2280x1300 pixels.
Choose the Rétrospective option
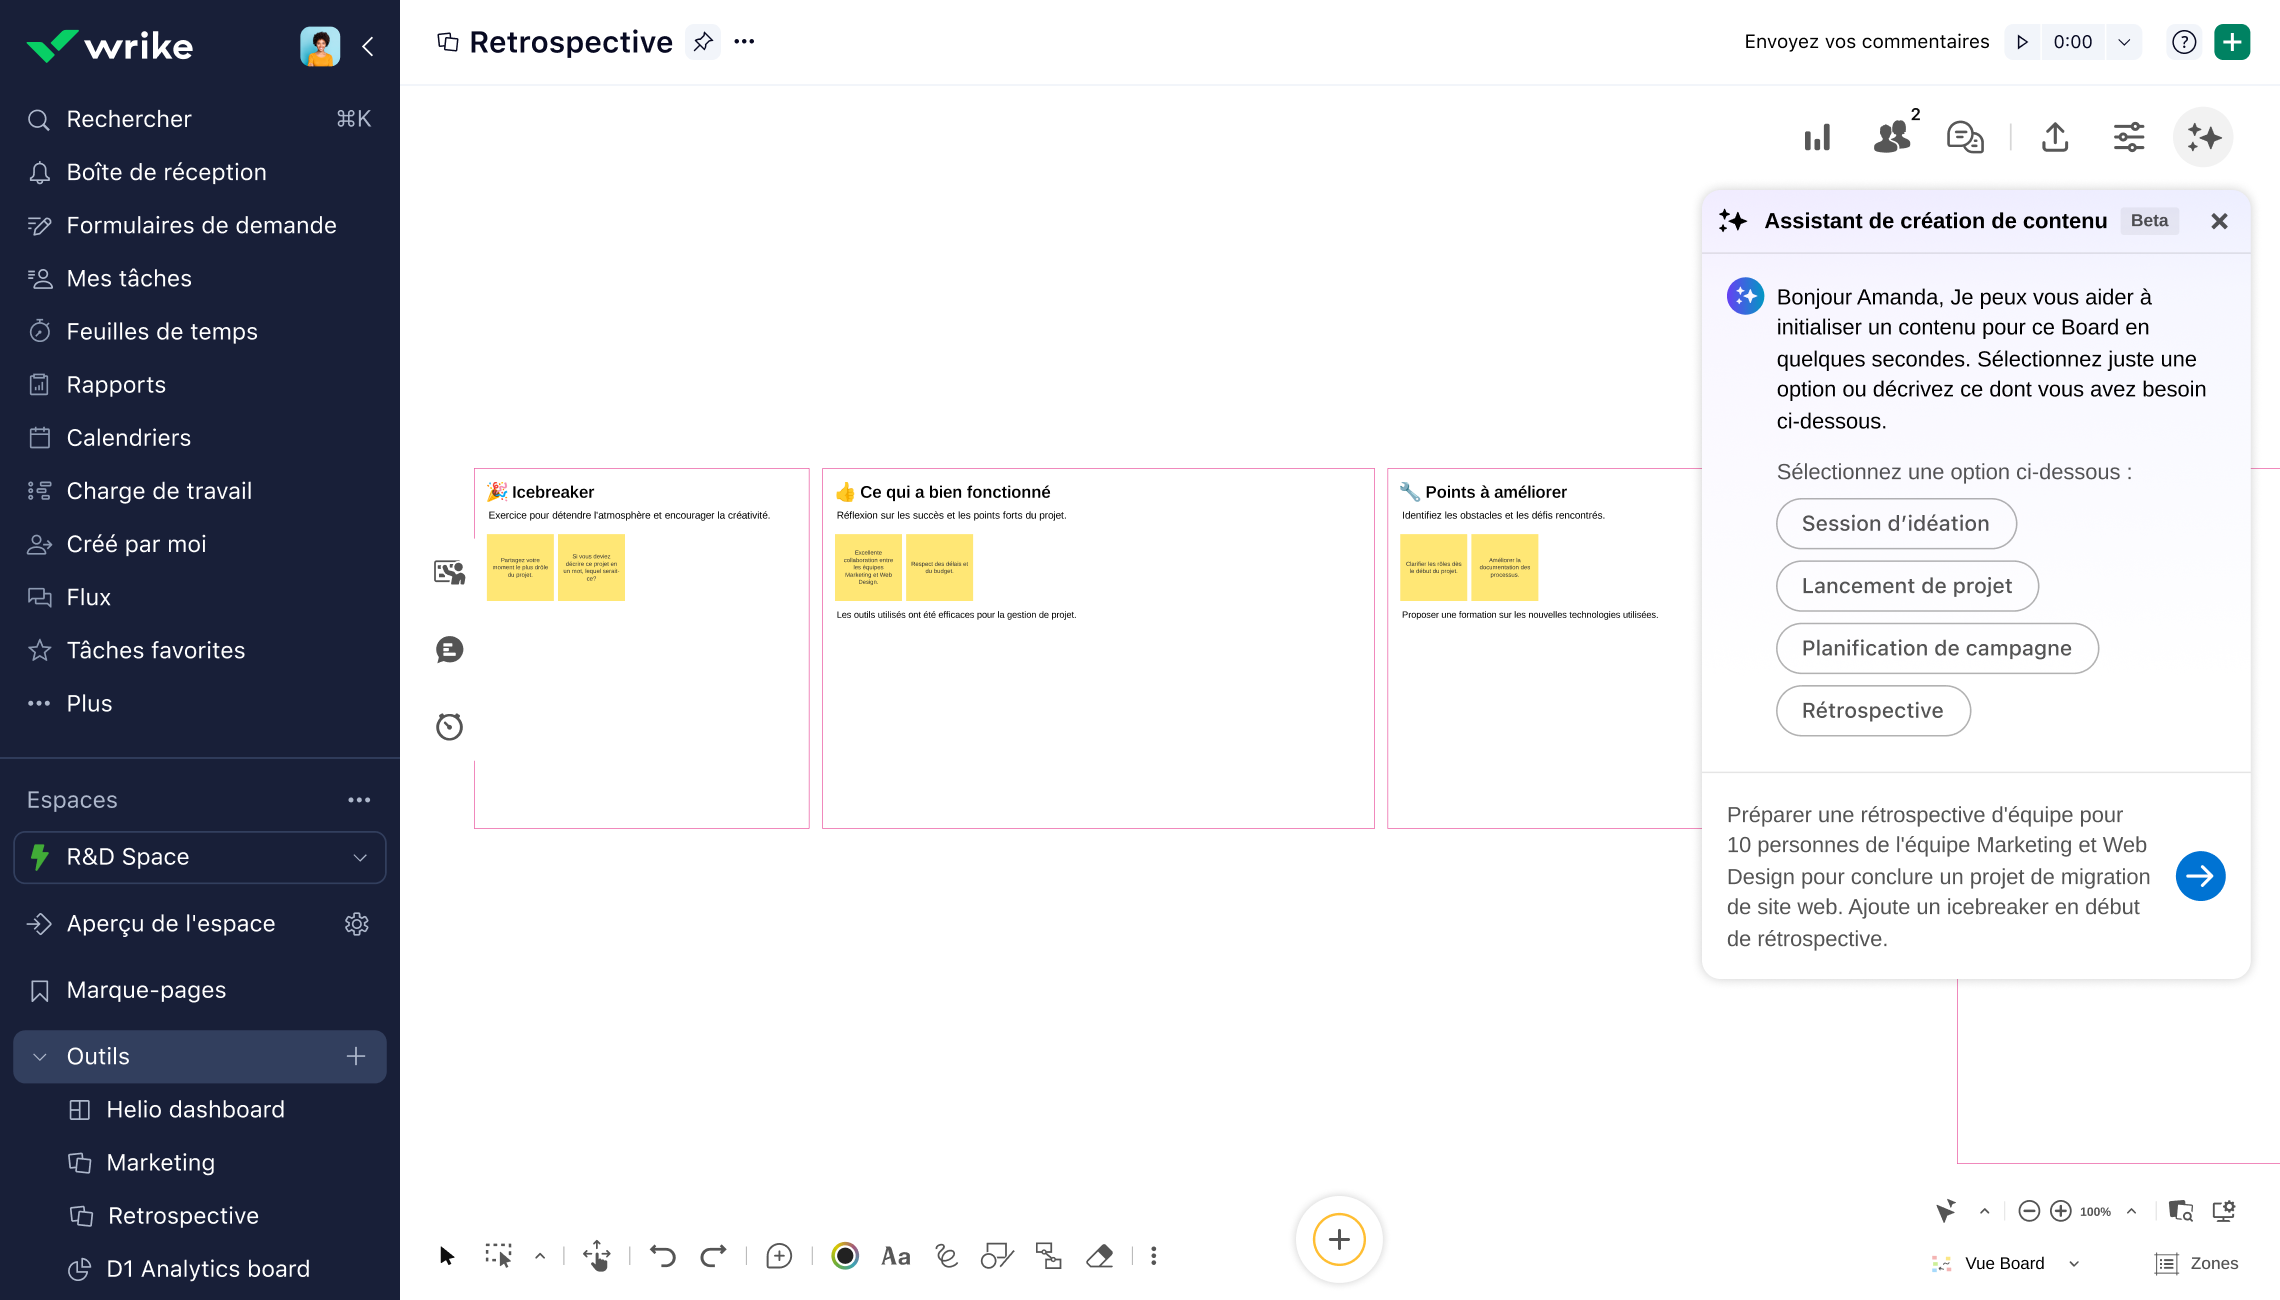(x=1872, y=710)
